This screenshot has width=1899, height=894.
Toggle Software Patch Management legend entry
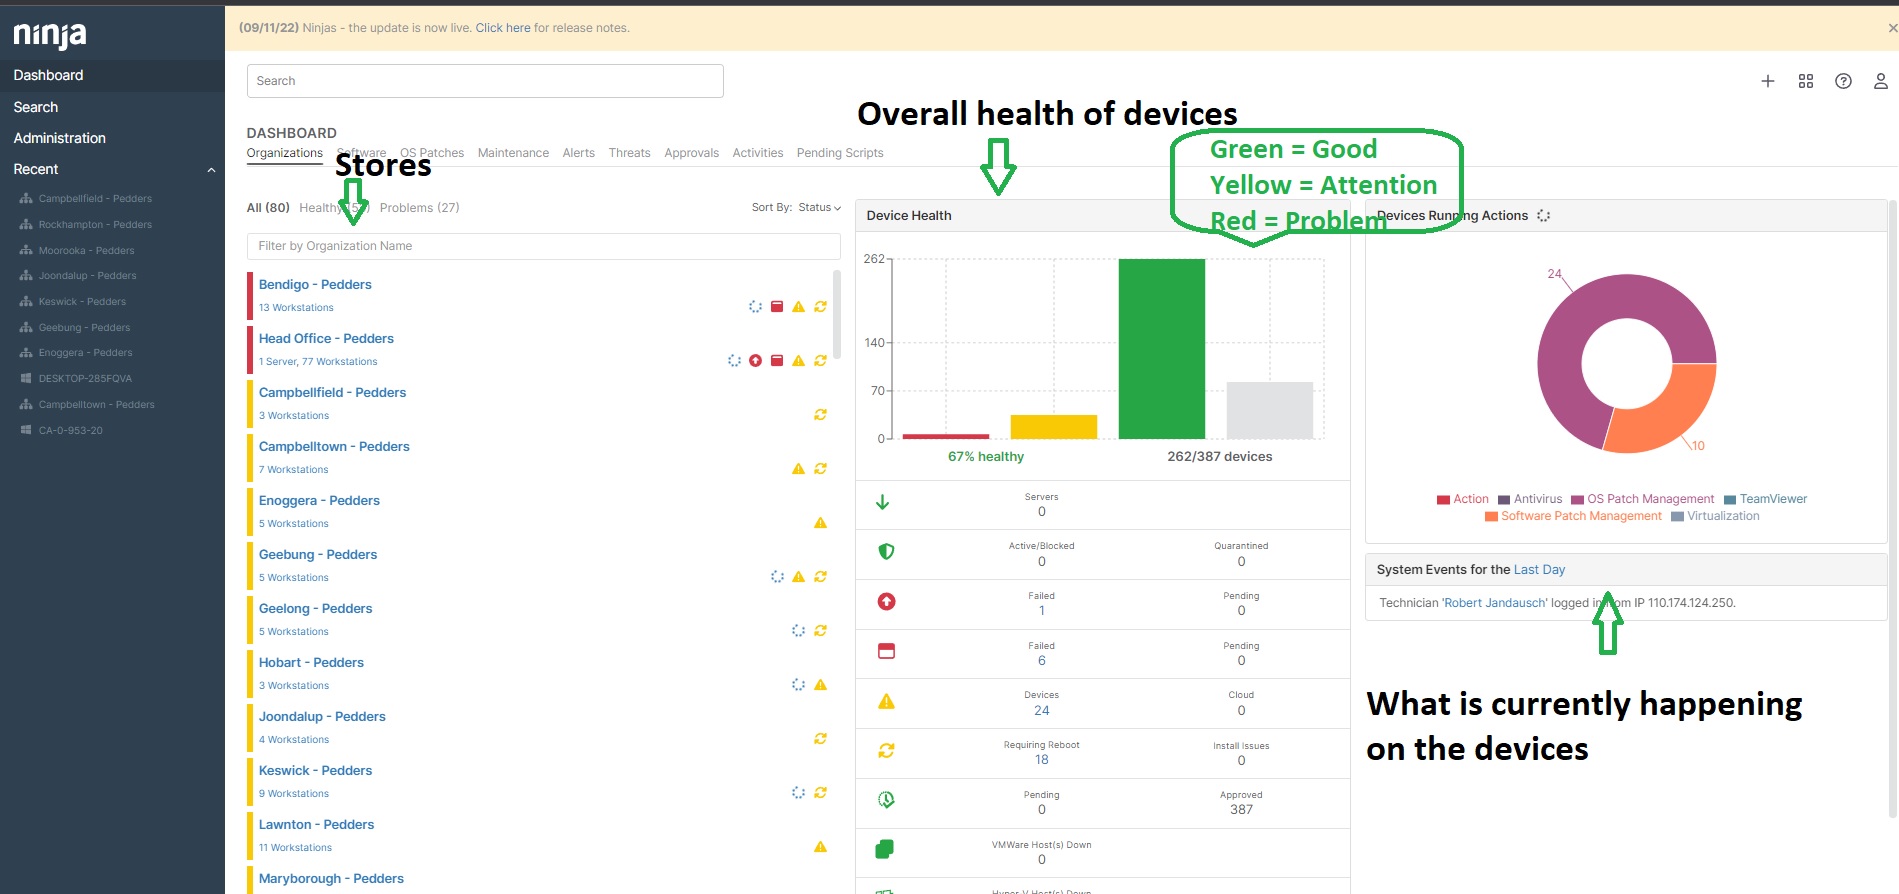point(1573,516)
